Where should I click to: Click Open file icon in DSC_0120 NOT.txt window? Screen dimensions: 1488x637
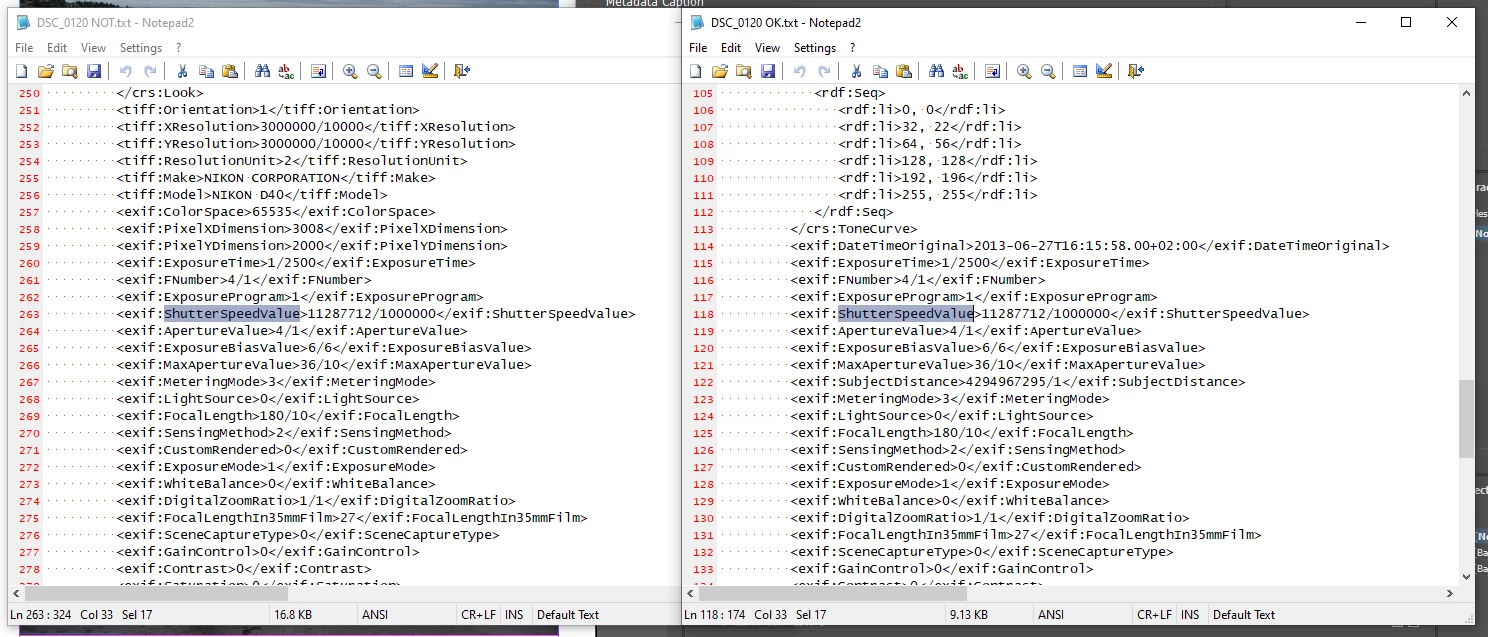pyautogui.click(x=45, y=71)
